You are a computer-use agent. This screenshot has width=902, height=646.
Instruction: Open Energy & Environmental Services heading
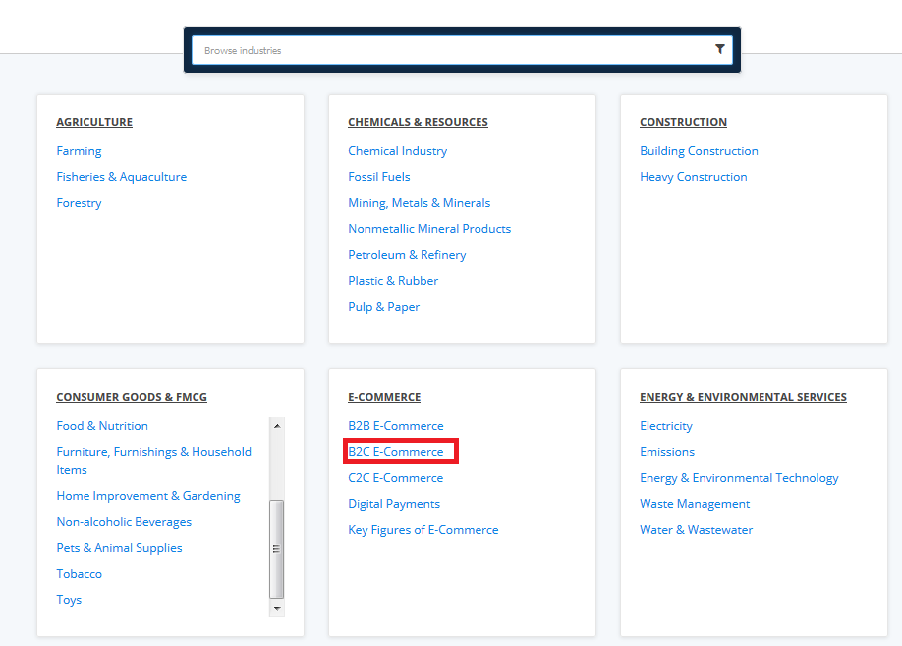pos(743,397)
